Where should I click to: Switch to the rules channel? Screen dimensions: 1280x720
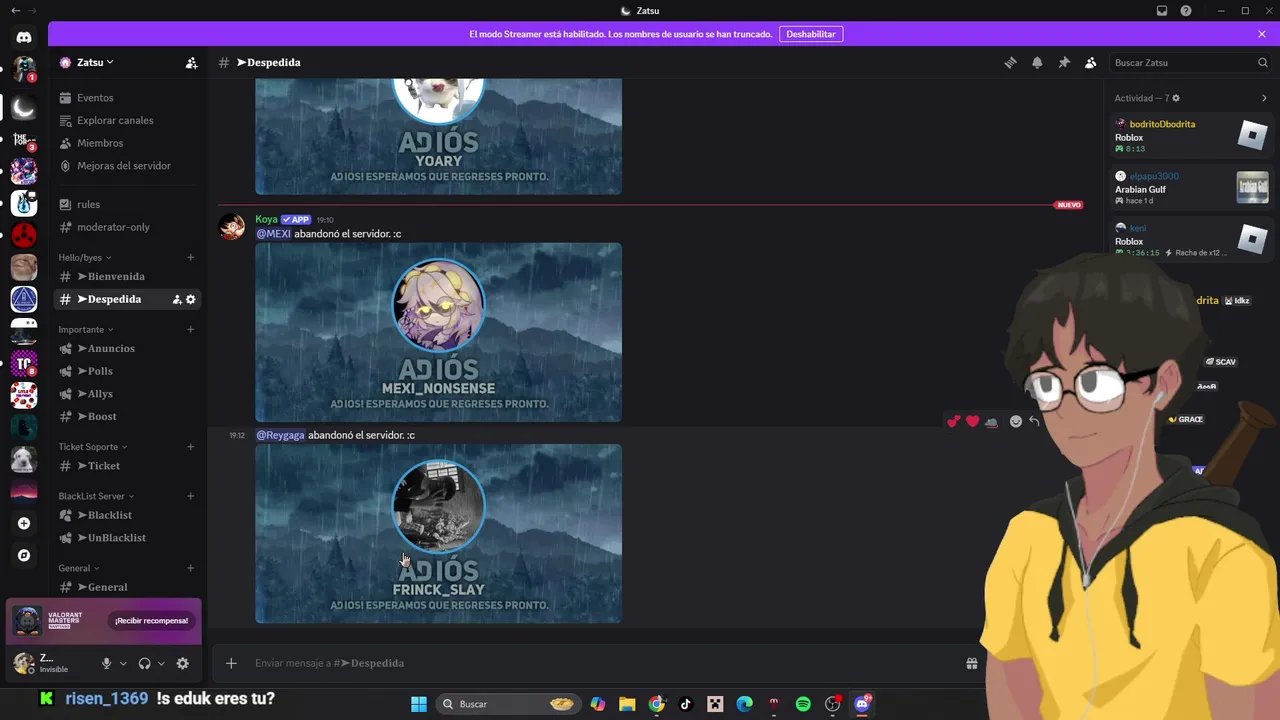(x=127, y=204)
